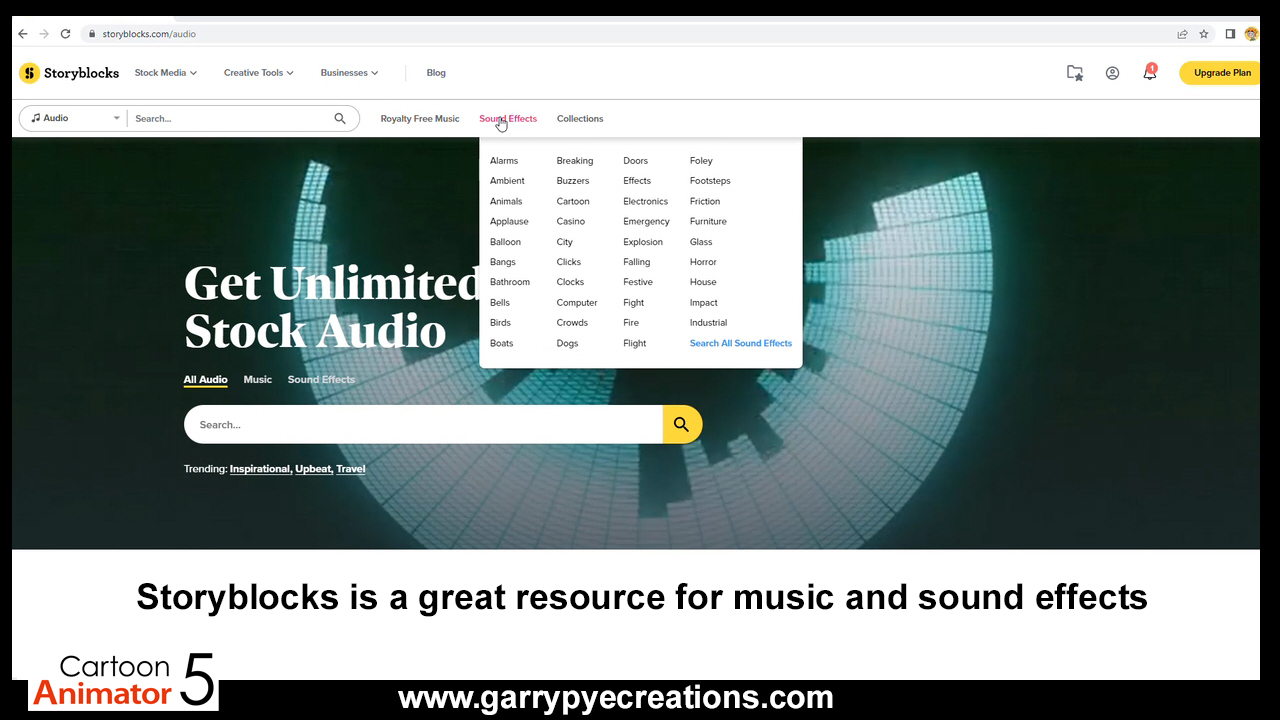The width and height of the screenshot is (1280, 720).
Task: Open the favorites folder icon
Action: (x=1075, y=73)
